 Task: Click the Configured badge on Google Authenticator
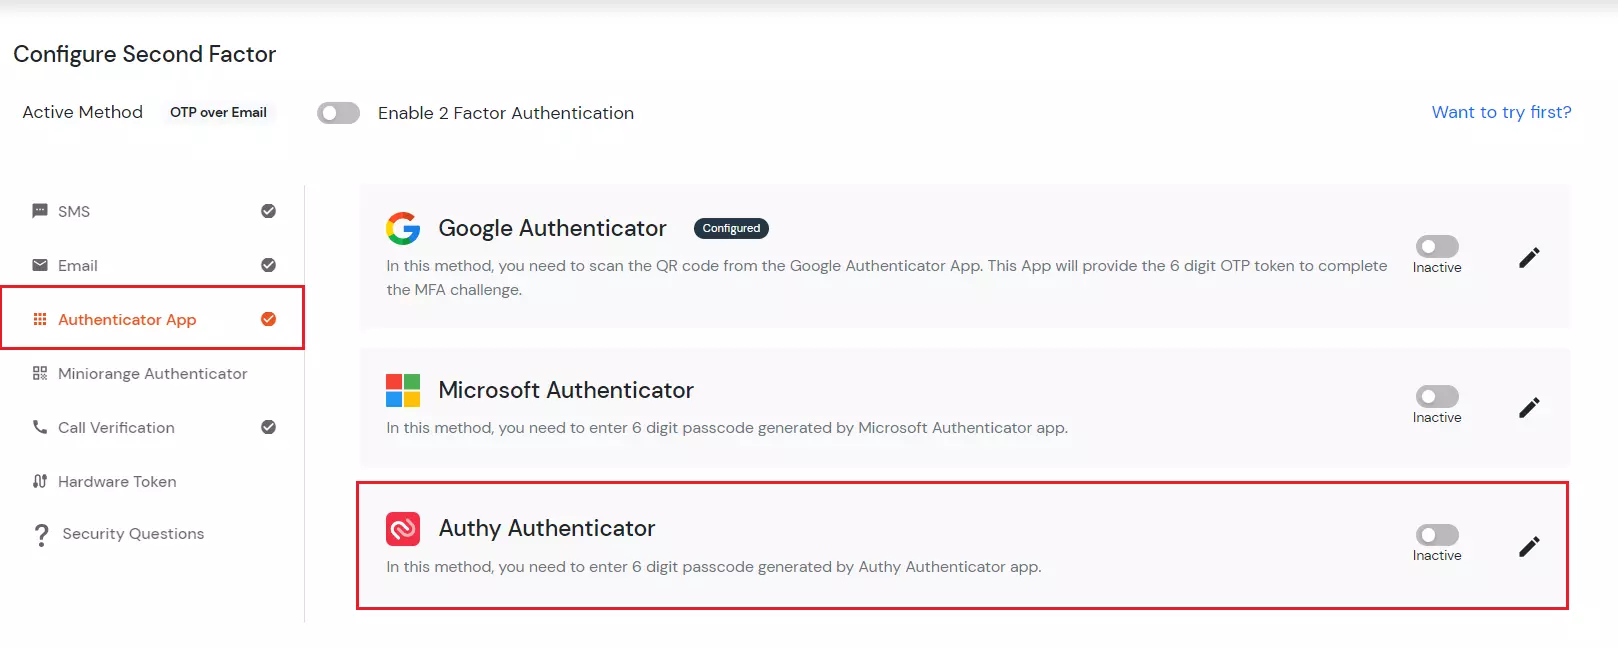(730, 228)
